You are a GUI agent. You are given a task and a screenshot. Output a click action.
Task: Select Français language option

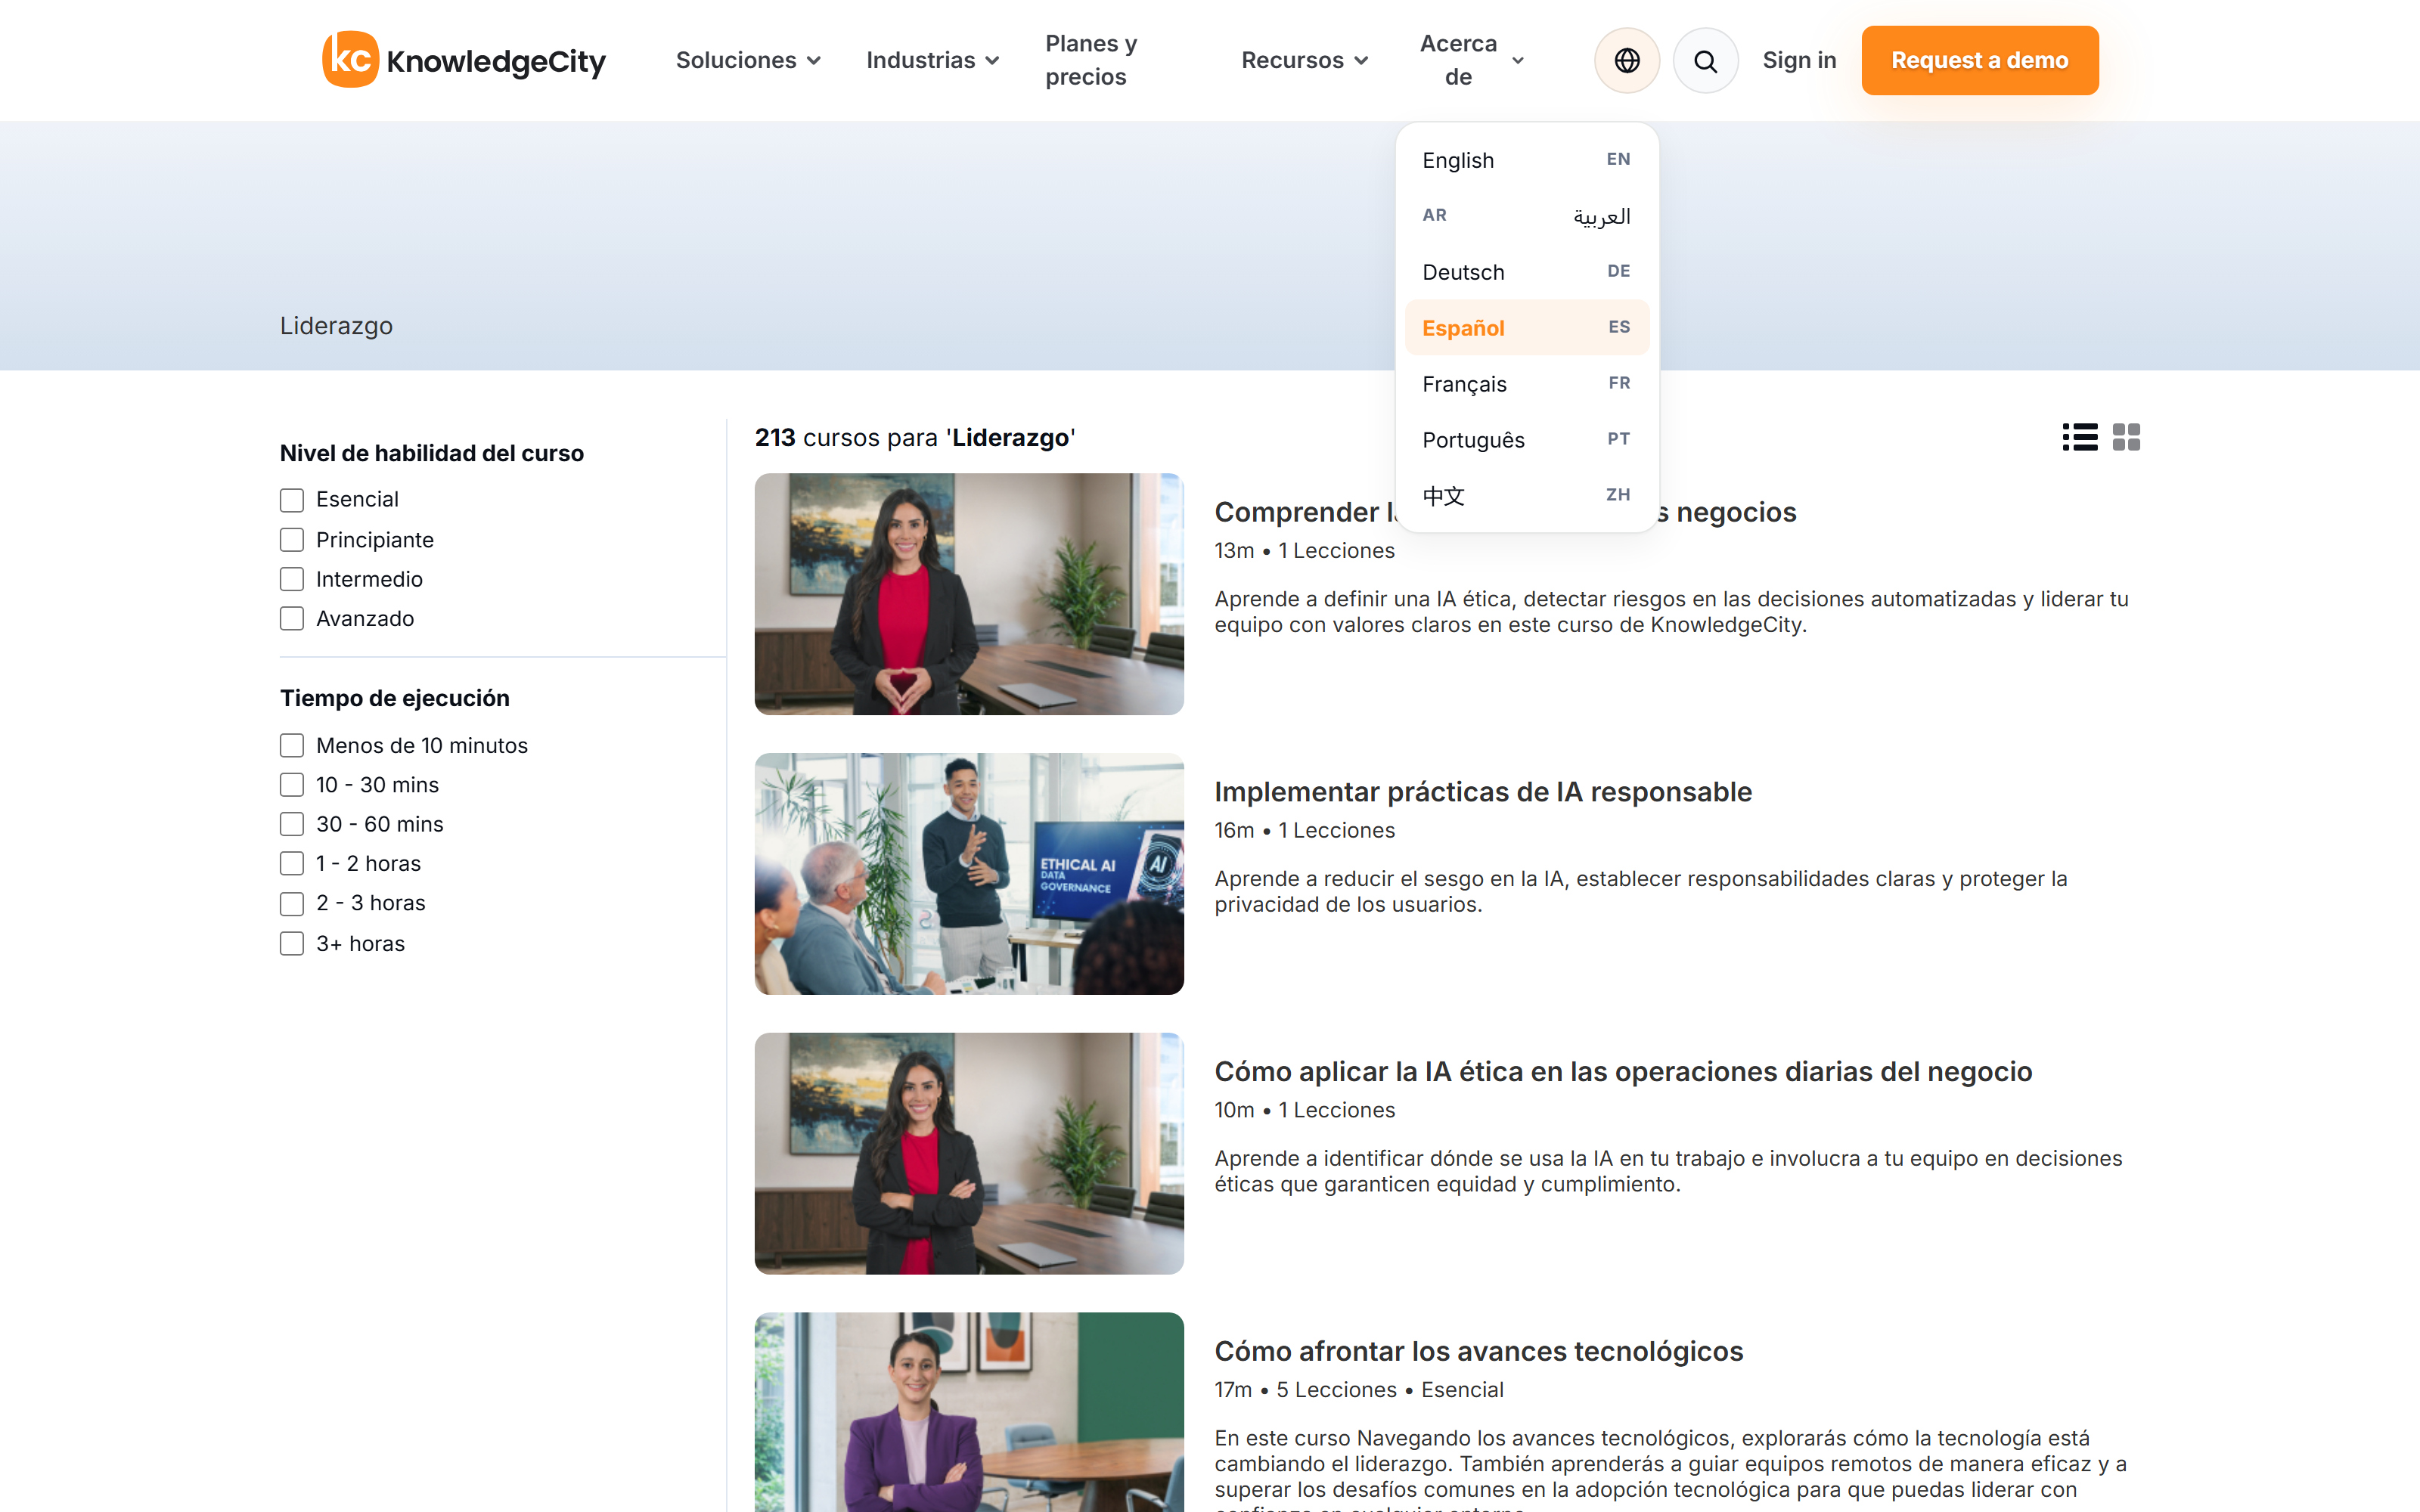[1526, 384]
